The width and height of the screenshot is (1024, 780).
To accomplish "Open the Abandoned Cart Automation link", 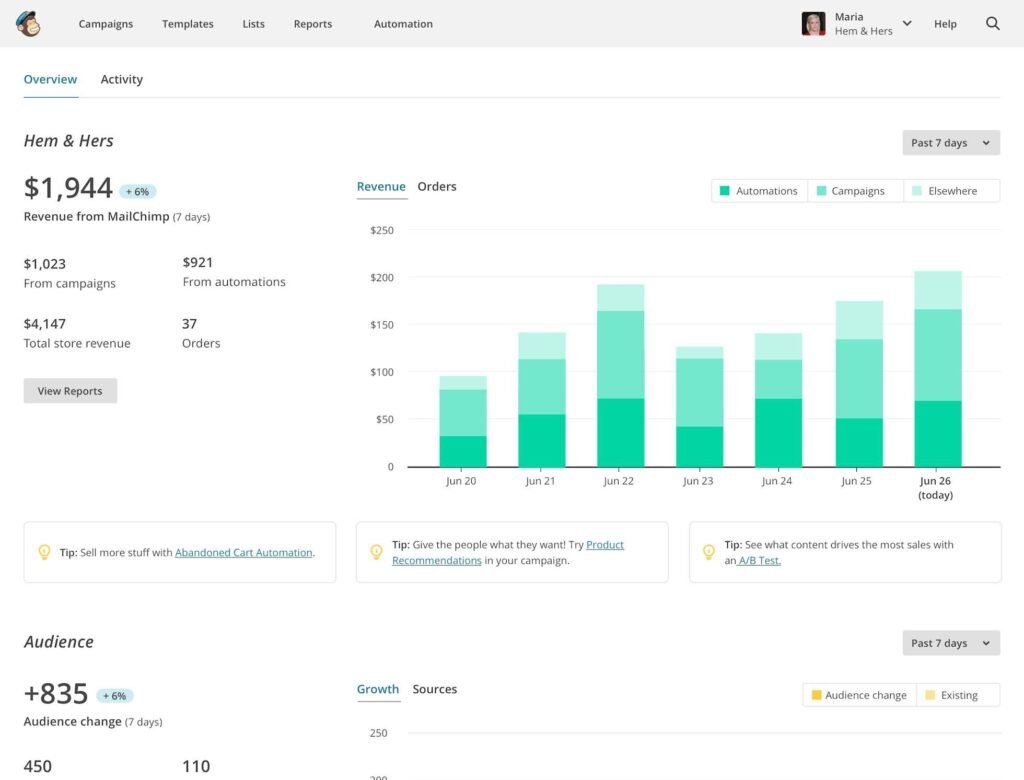I will point(243,551).
